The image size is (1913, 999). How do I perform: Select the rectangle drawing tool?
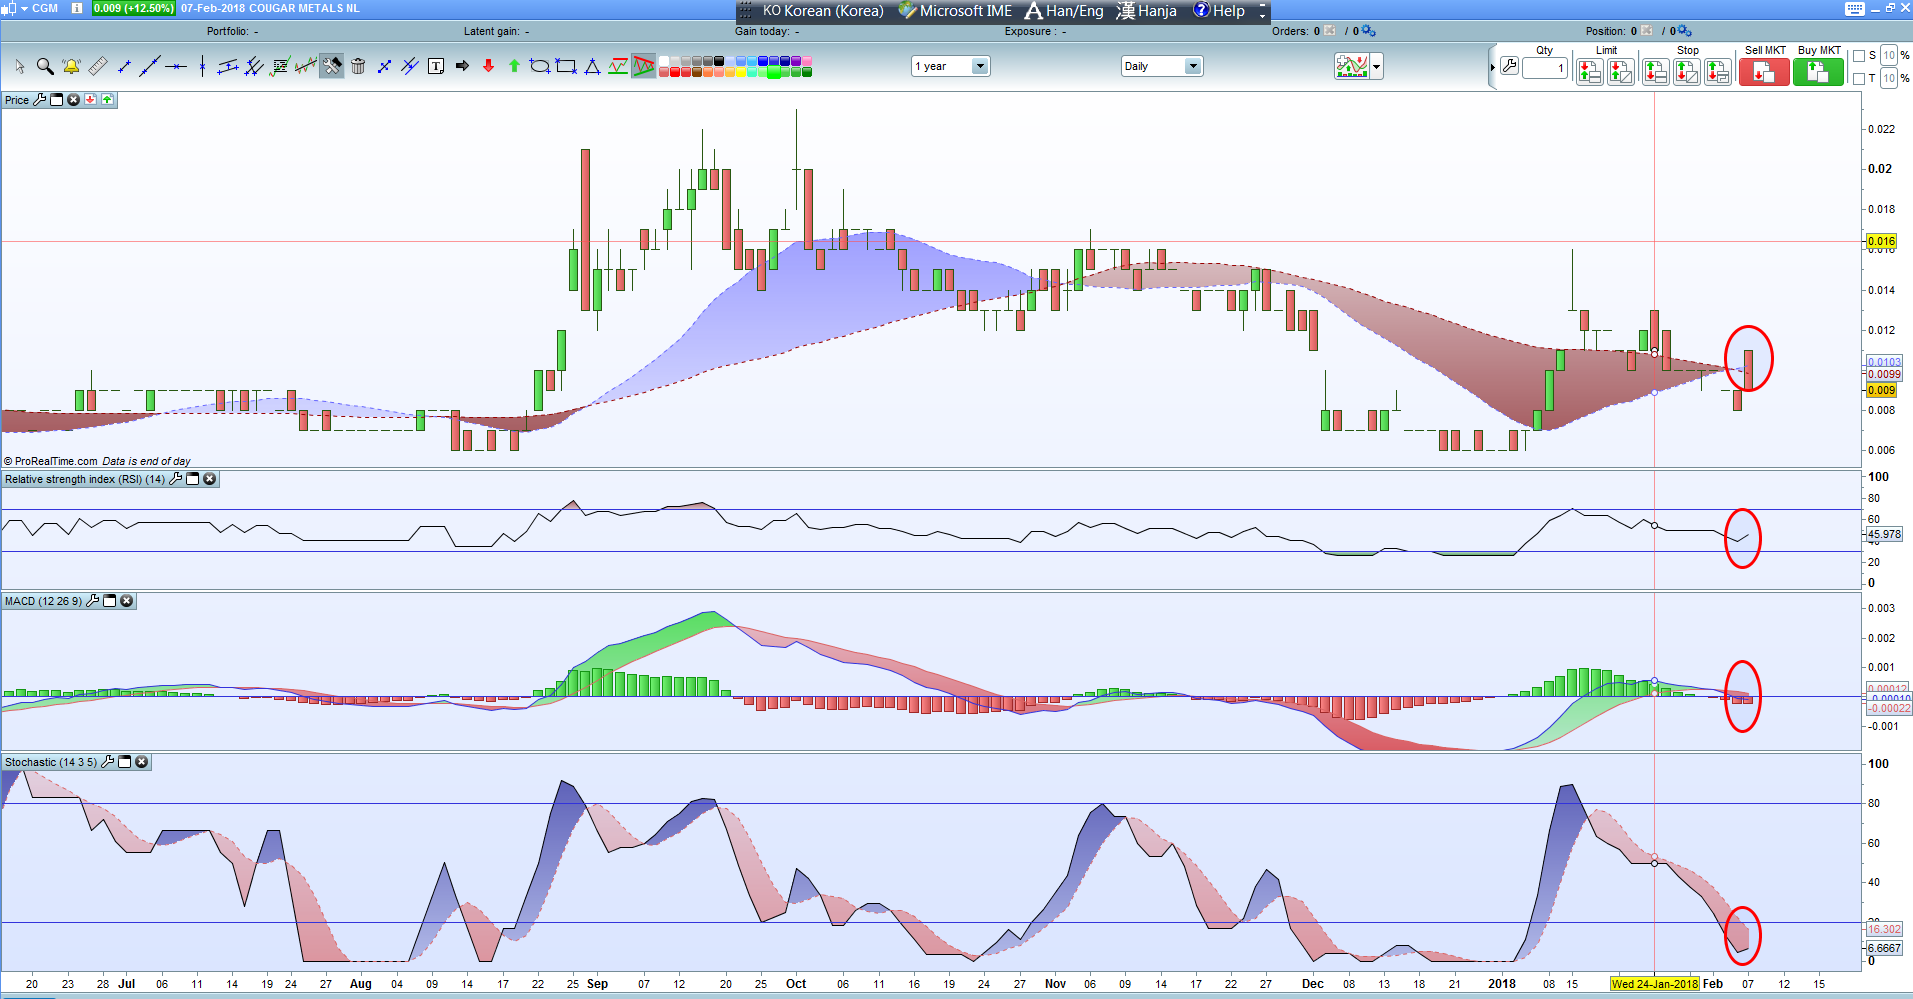566,66
